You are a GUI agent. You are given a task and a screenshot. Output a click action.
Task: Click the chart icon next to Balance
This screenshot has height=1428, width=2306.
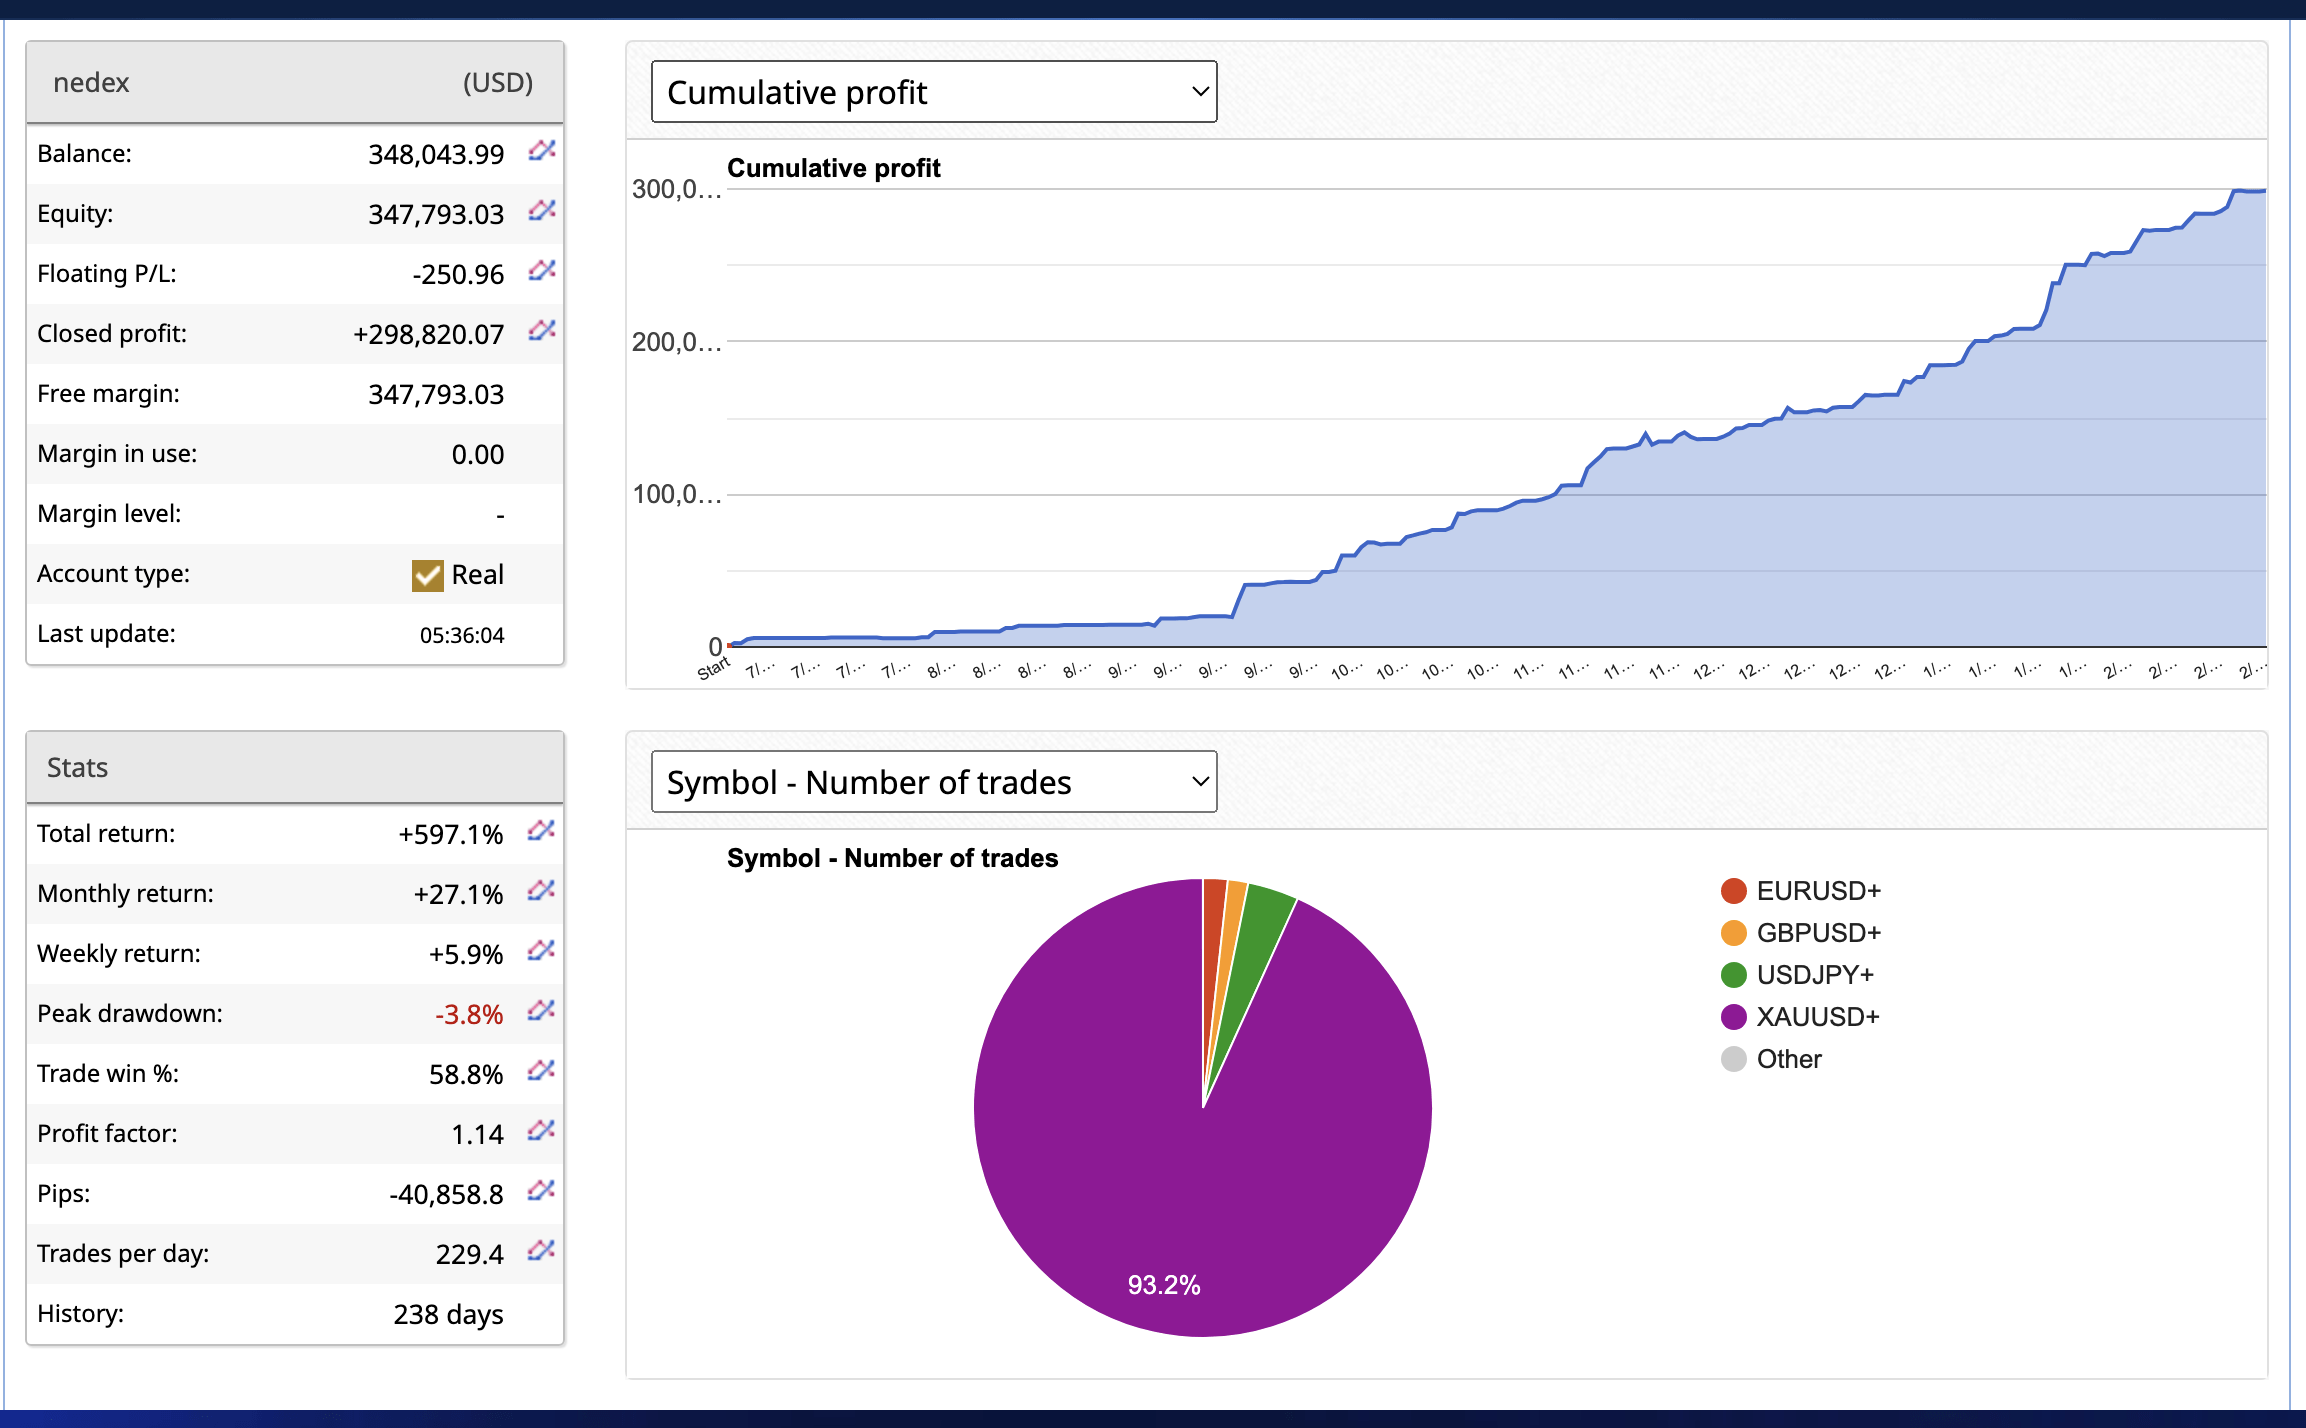(541, 151)
